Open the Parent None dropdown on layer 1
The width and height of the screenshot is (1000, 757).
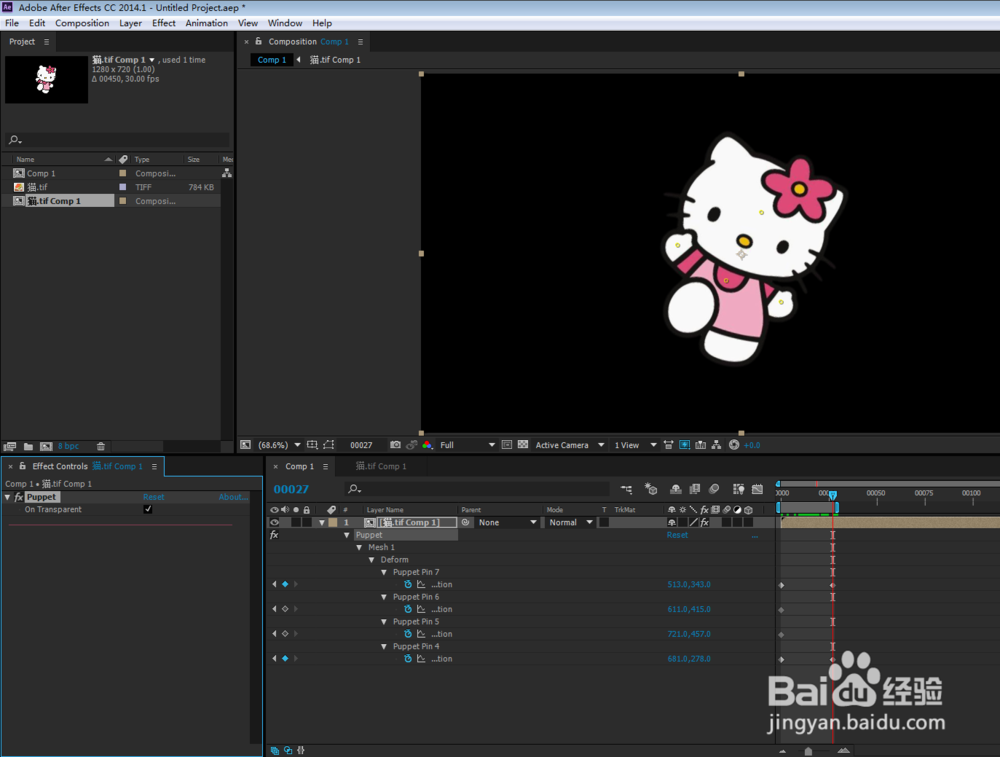pyautogui.click(x=507, y=522)
